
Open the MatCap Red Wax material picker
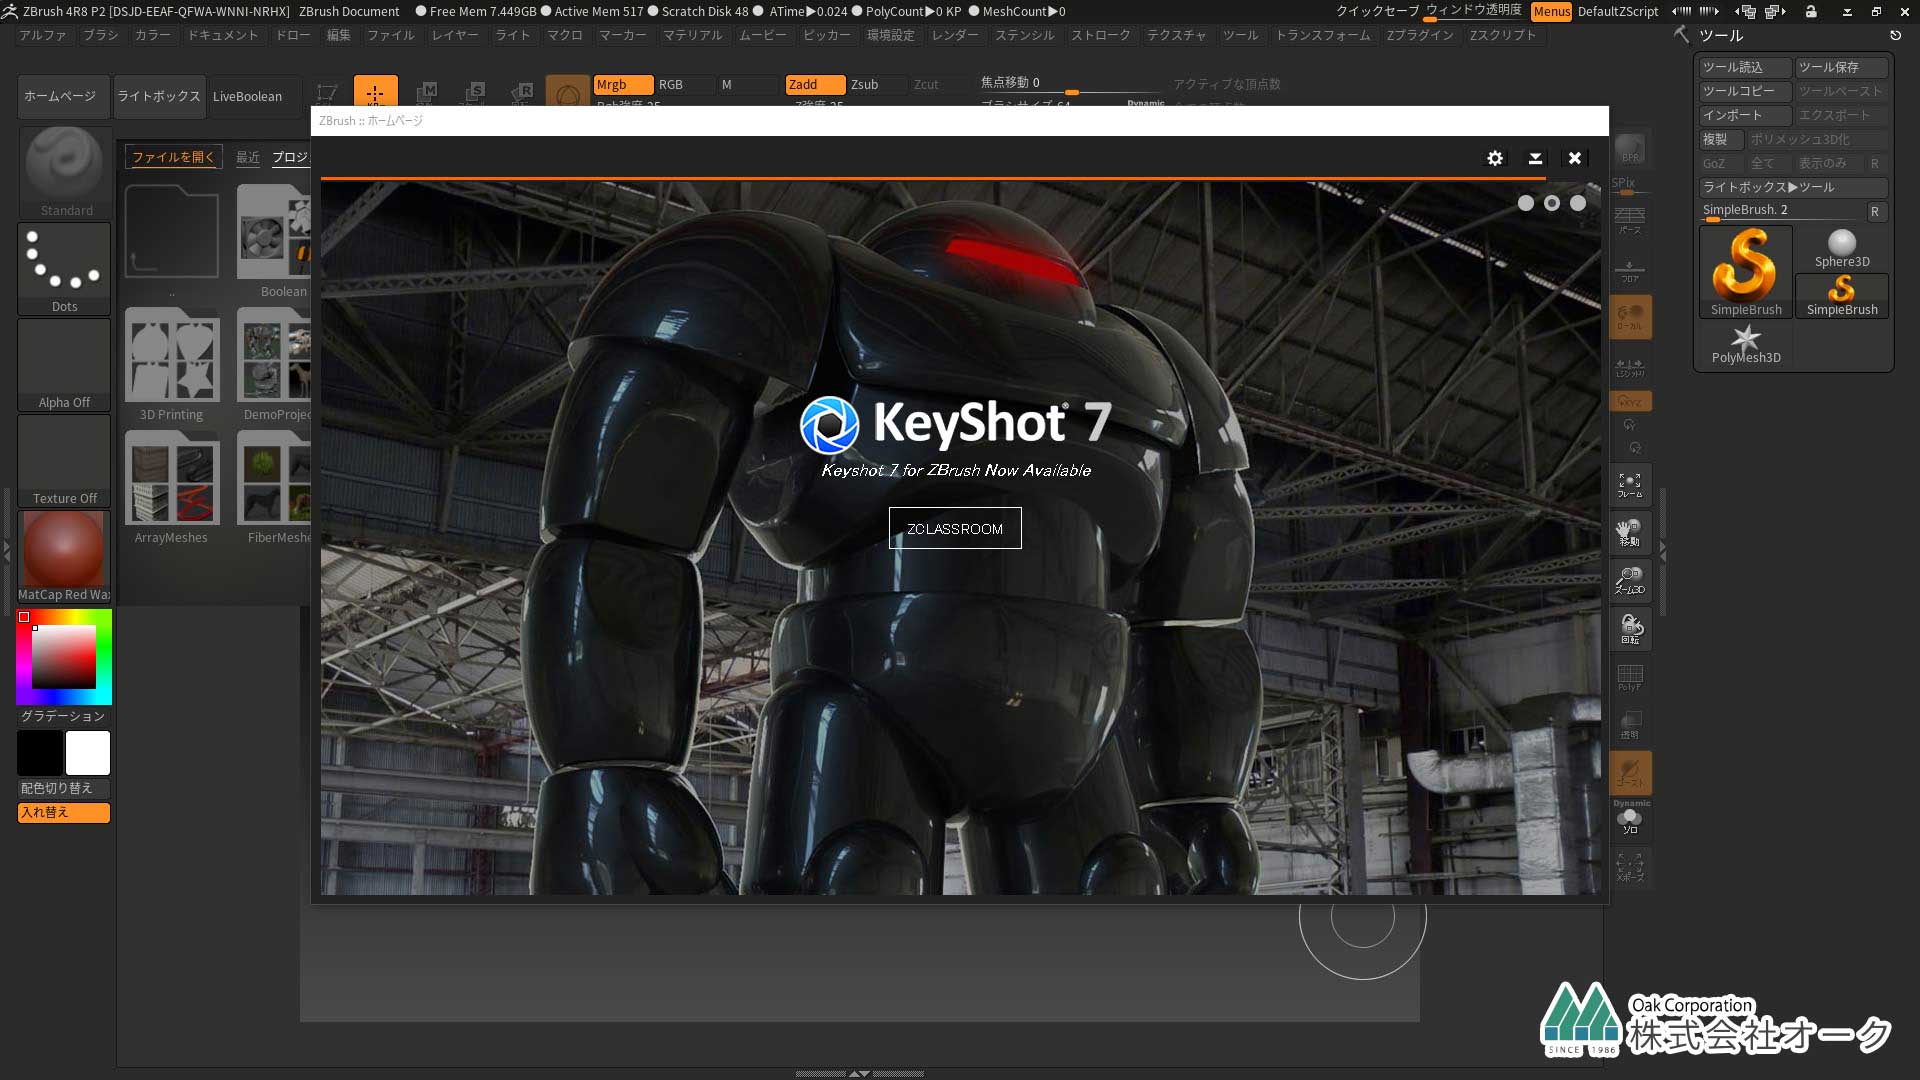[x=64, y=556]
